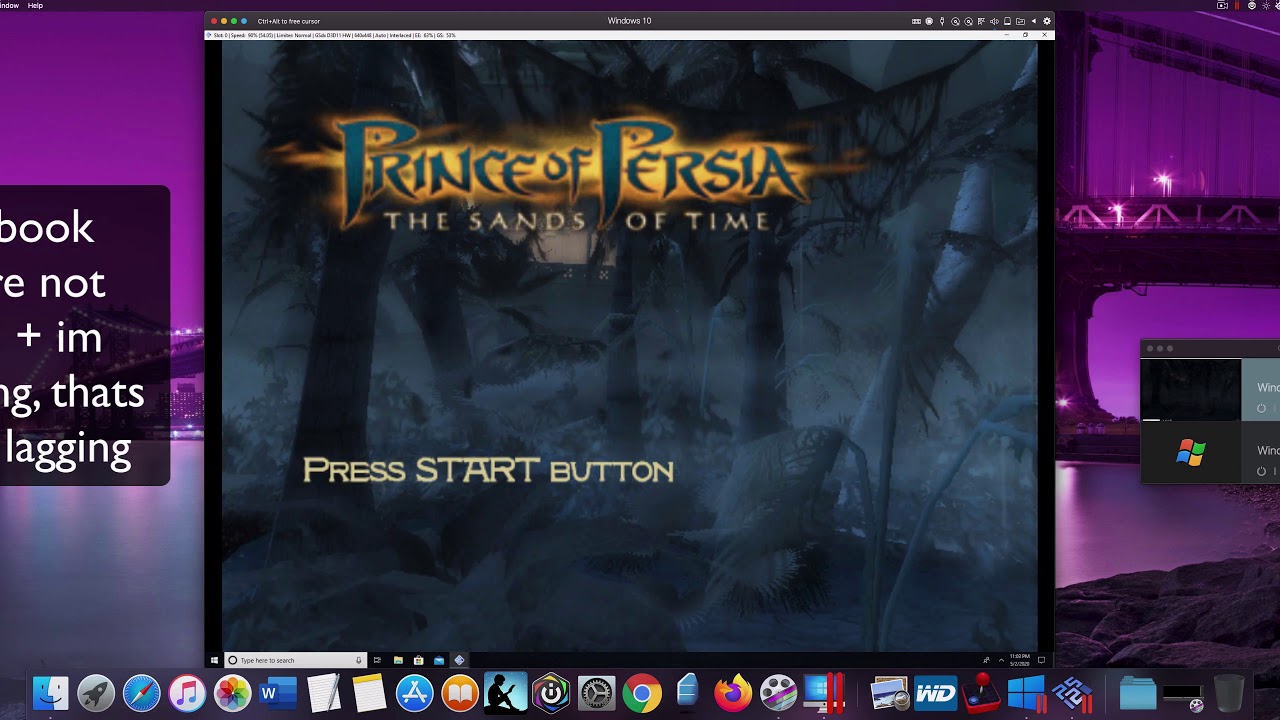Open Parallels VM configuration gear icon
Screen dimensions: 1280x720
[1047, 21]
